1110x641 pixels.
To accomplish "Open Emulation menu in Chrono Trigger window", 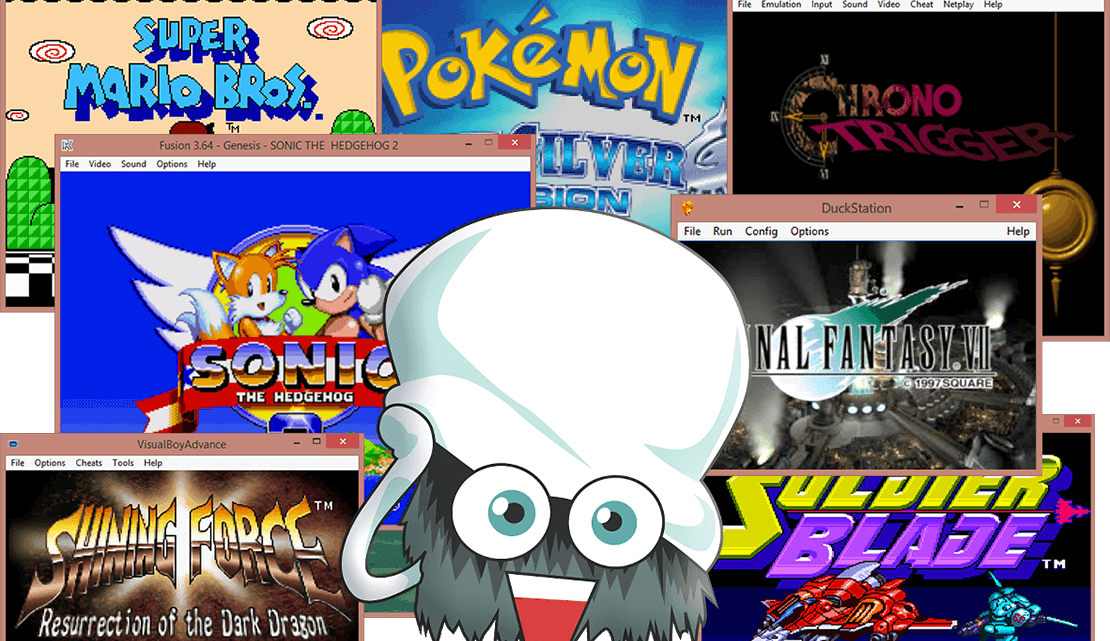I will coord(781,4).
